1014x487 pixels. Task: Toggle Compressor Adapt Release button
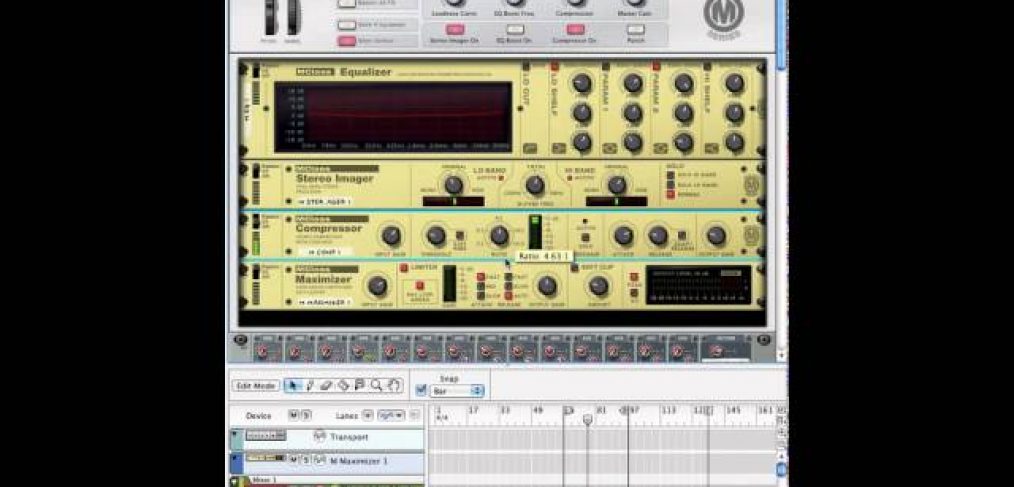681,236
